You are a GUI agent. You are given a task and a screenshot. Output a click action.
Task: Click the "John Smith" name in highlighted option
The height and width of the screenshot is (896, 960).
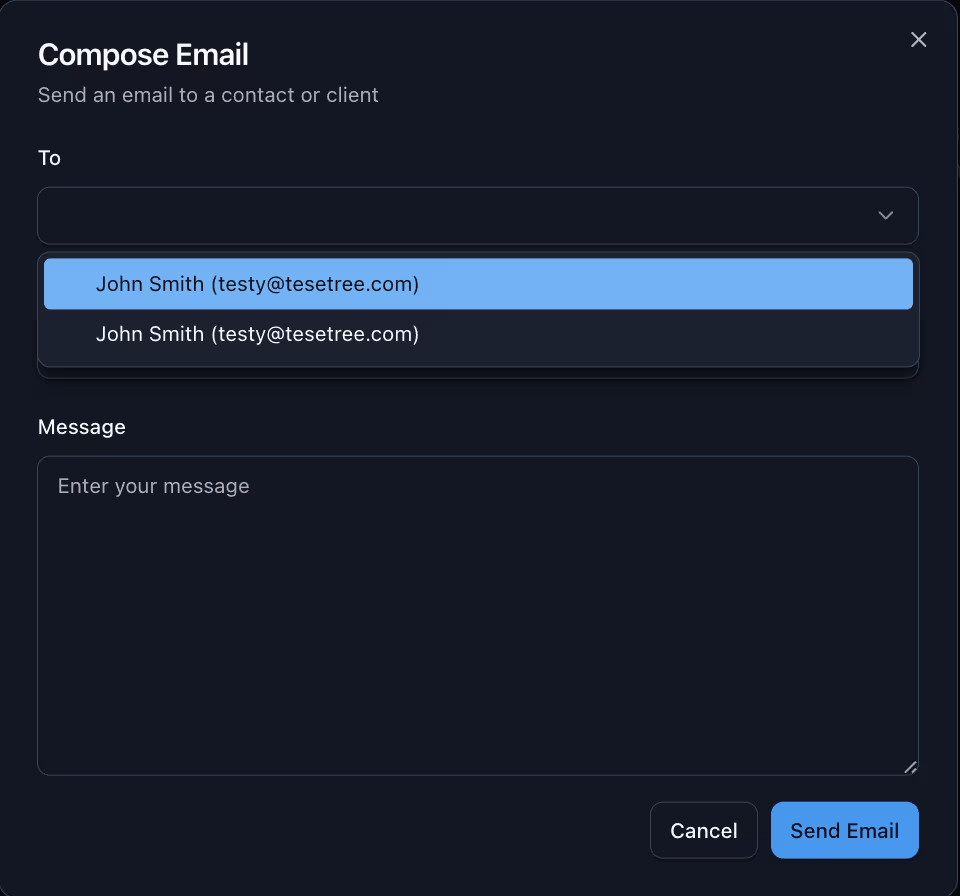coord(150,284)
